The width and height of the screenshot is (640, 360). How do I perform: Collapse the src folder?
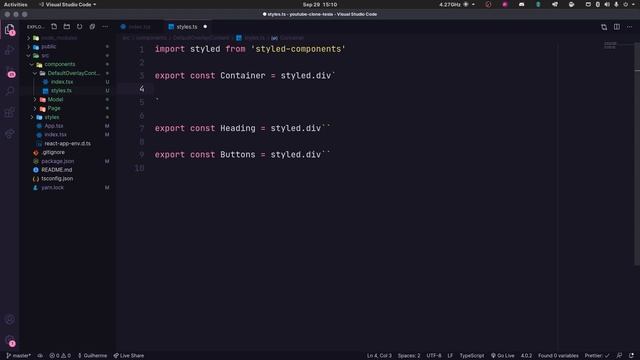point(68,56)
